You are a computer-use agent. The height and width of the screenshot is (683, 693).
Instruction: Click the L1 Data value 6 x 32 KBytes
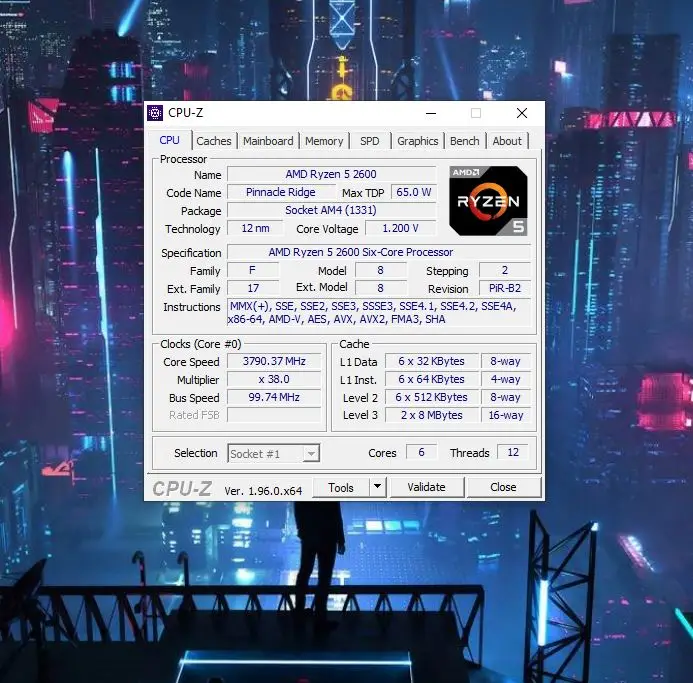(x=431, y=361)
